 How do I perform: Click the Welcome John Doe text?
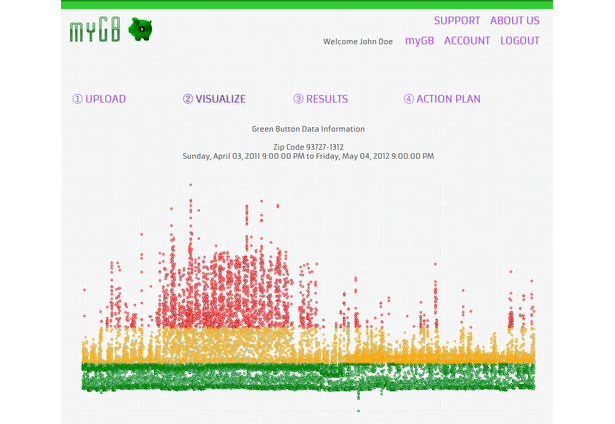[x=358, y=42]
